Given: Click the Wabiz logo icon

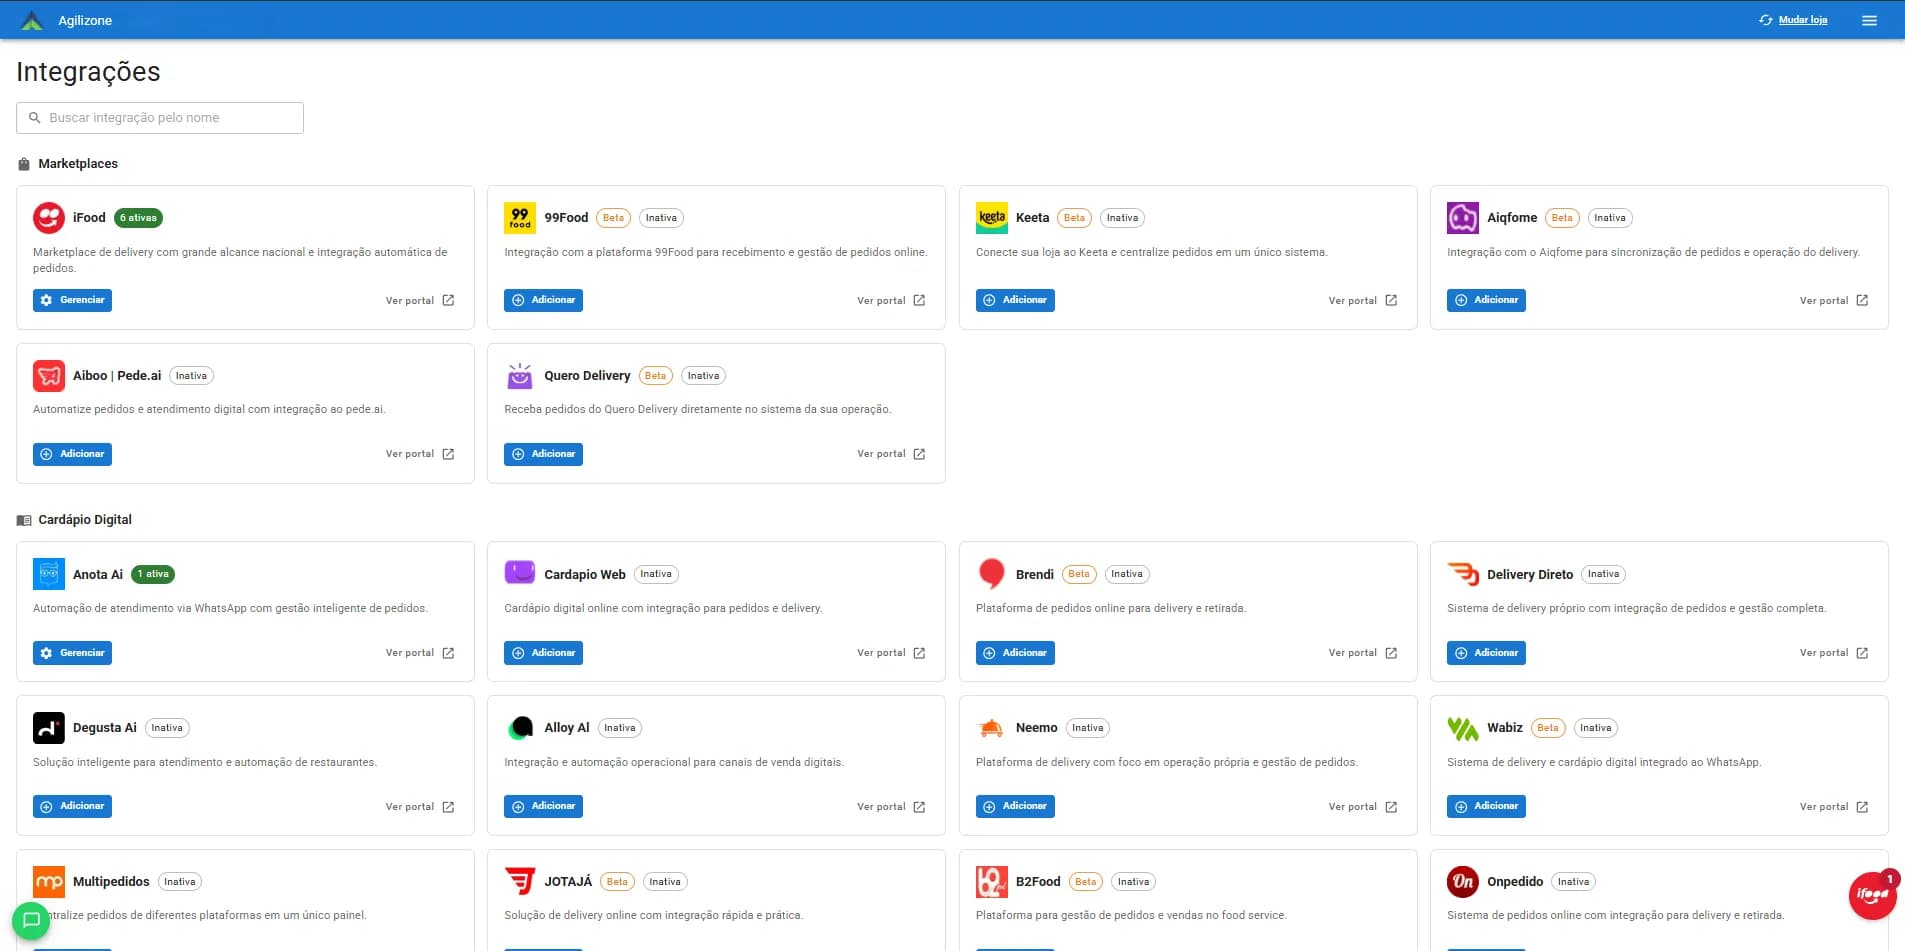Looking at the screenshot, I should coord(1463,728).
